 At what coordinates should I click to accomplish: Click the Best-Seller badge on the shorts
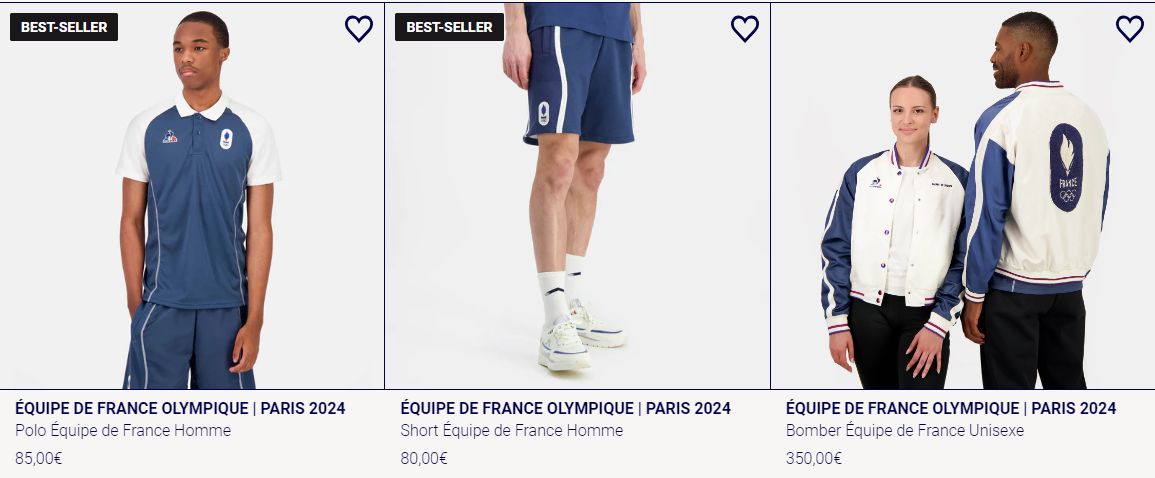tap(449, 27)
